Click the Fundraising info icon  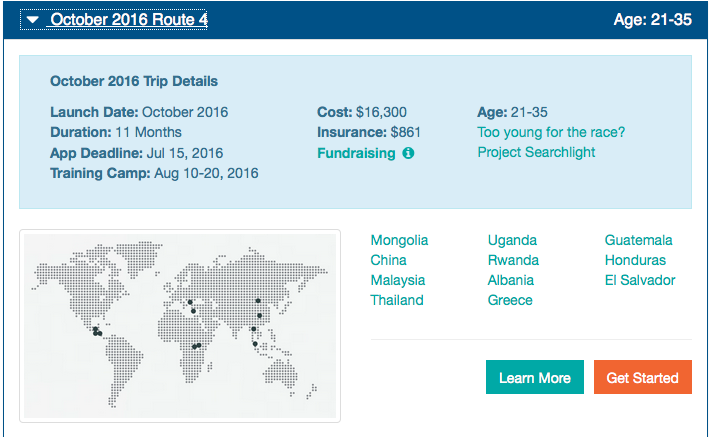(x=408, y=154)
